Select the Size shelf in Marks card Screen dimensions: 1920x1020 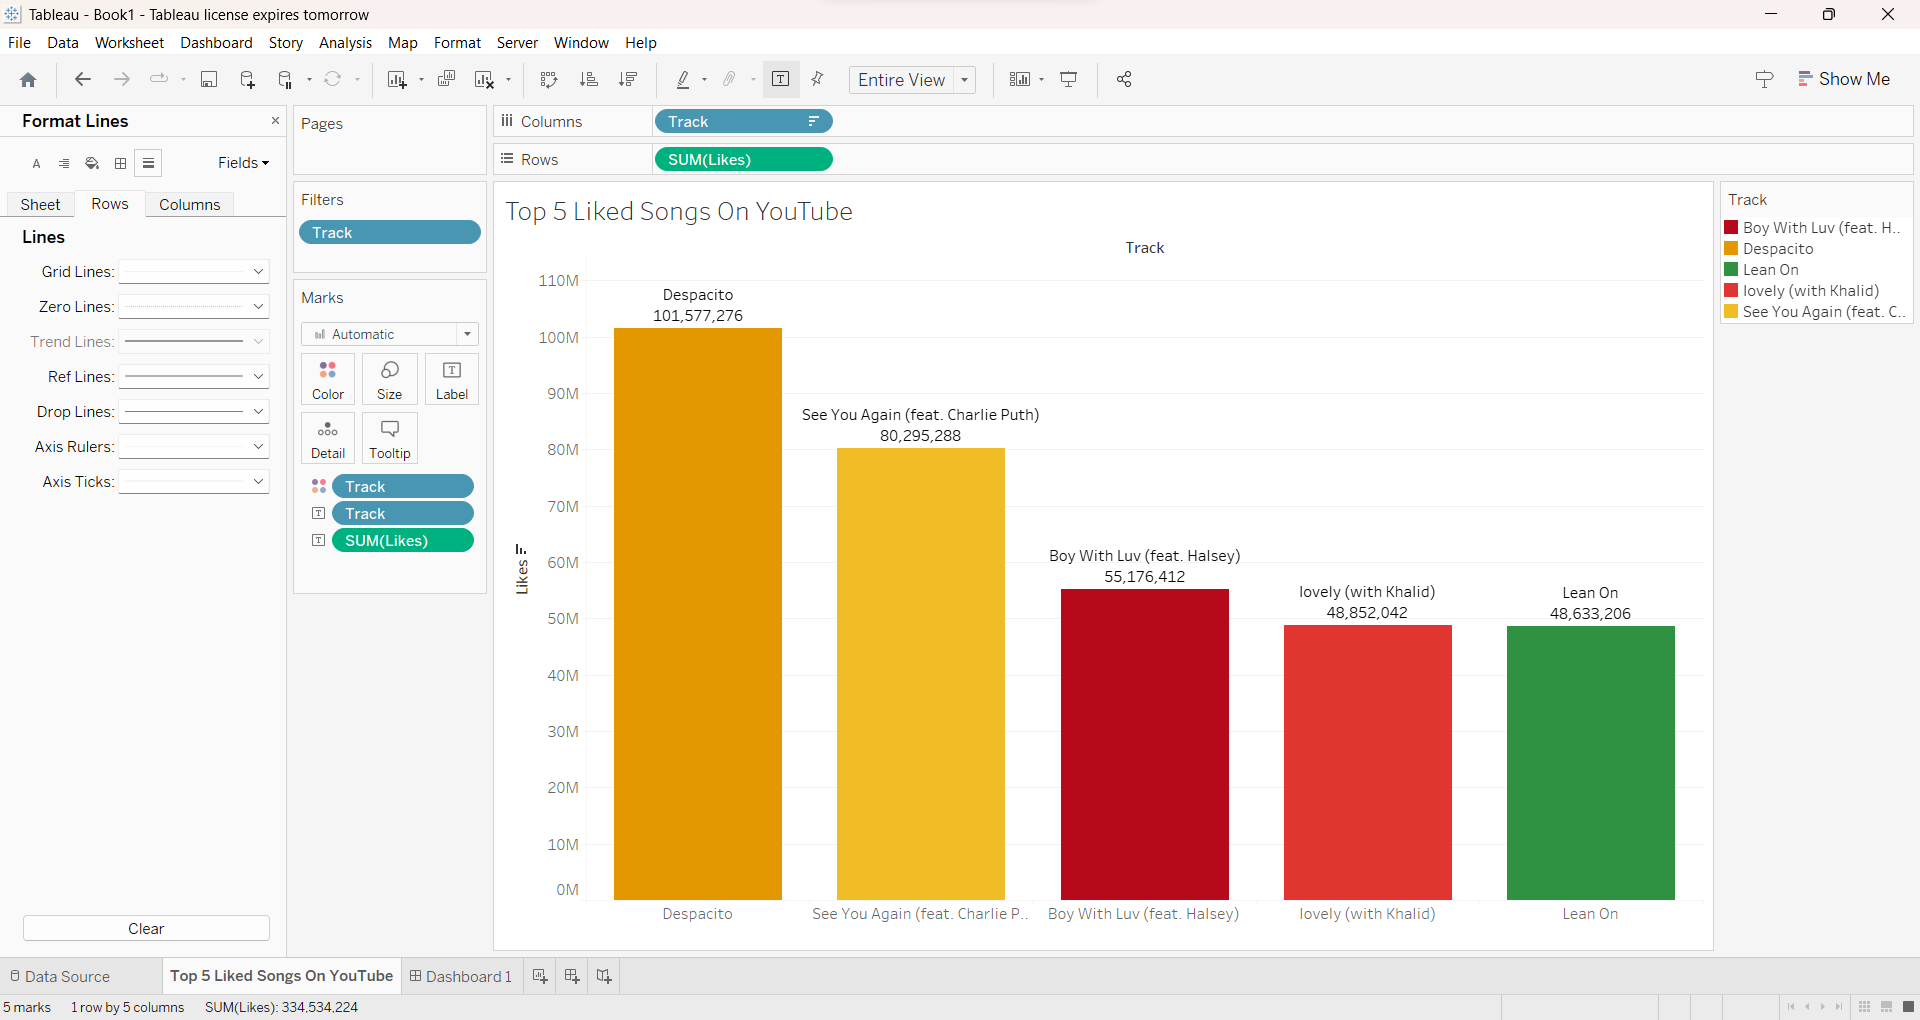click(x=390, y=379)
